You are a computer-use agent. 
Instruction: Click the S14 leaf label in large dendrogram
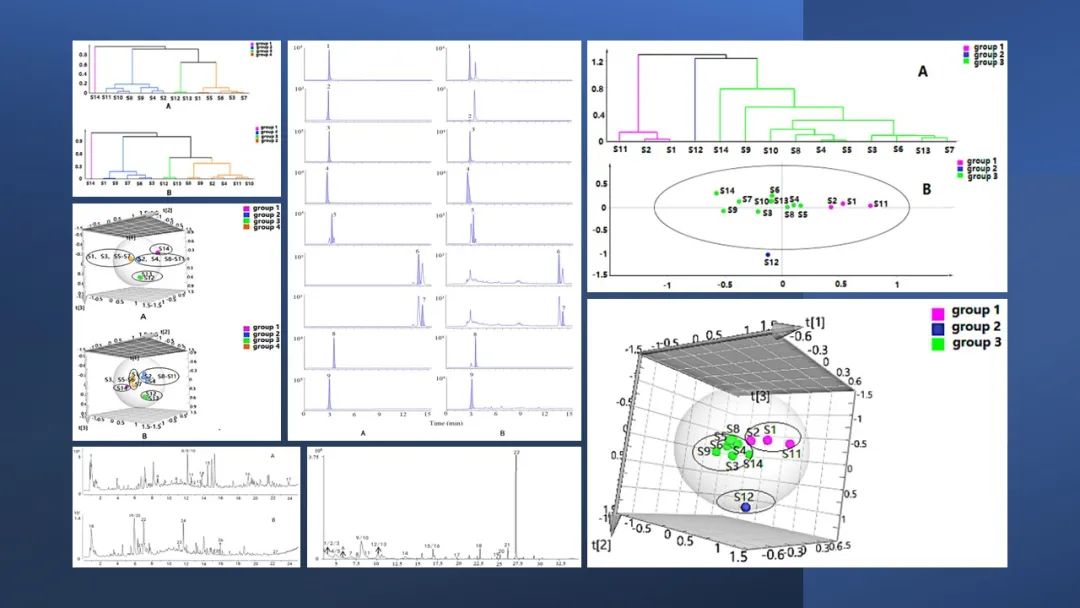720,148
